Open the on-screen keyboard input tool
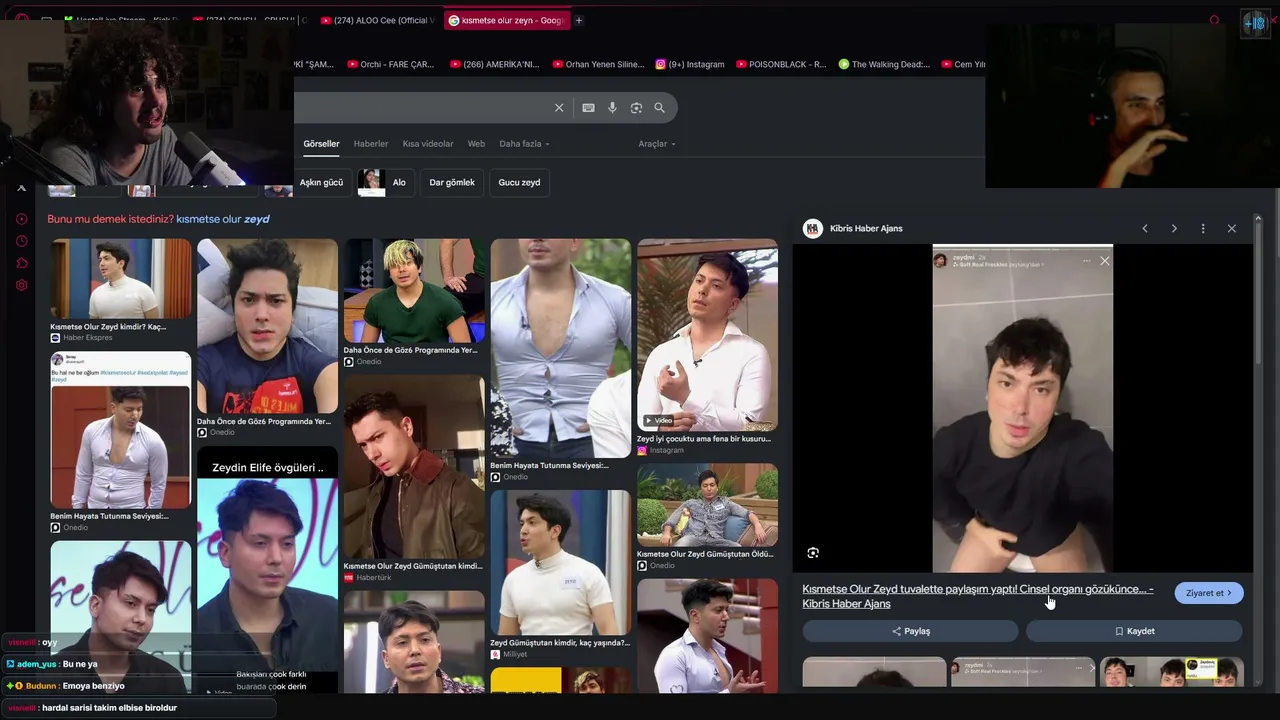The height and width of the screenshot is (720, 1280). 588,108
